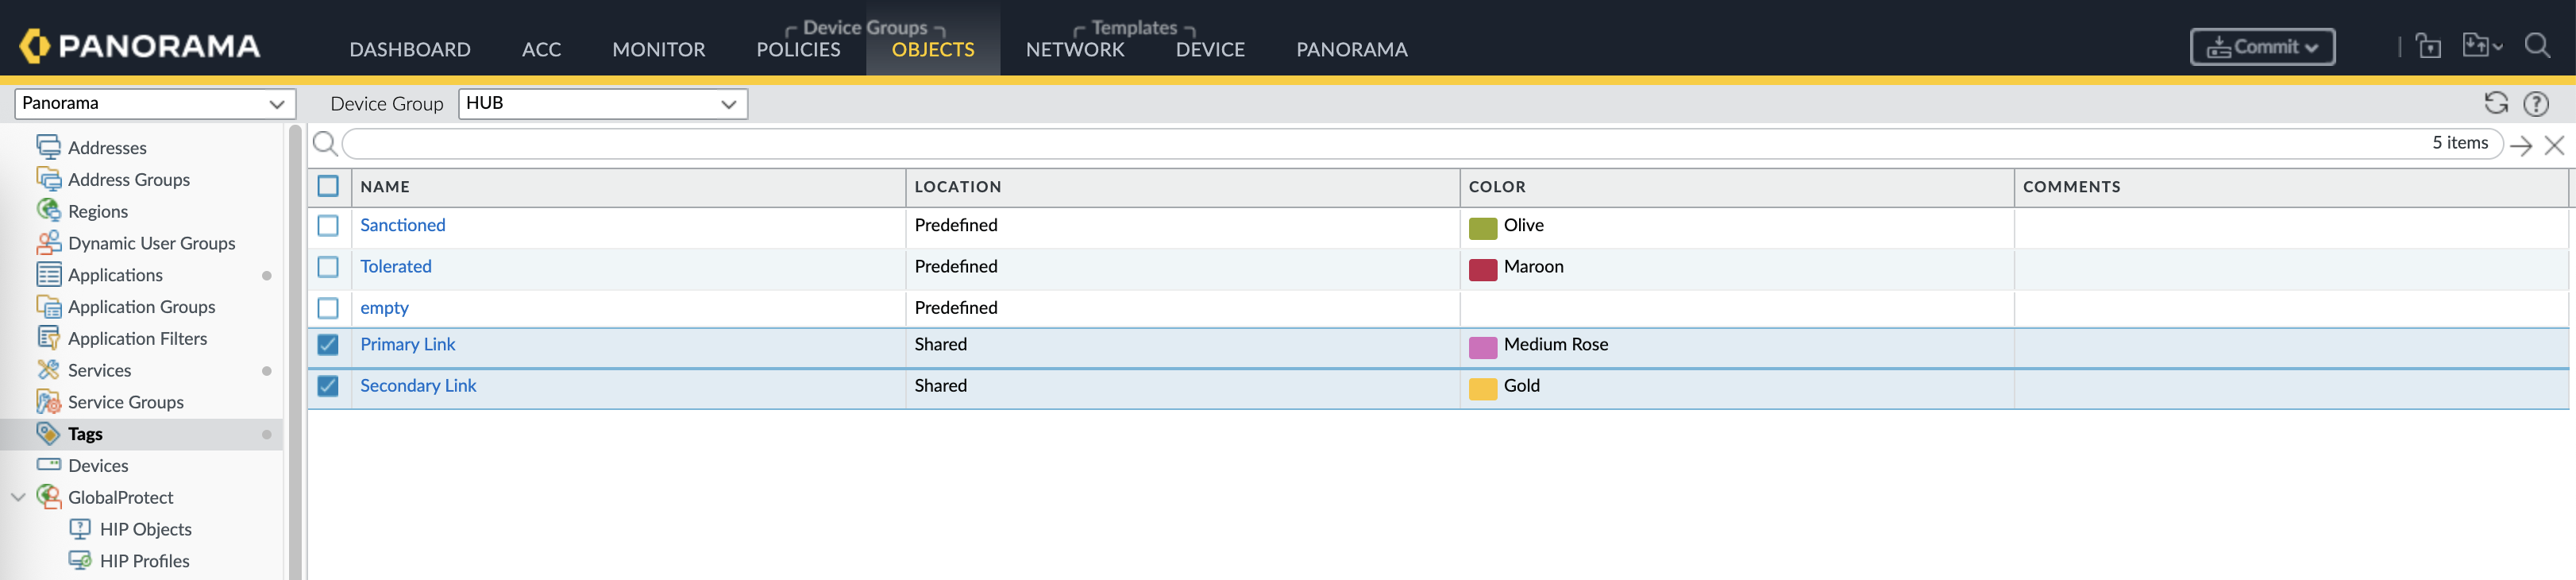Uncheck the Primary Link checkbox
The width and height of the screenshot is (2576, 580).
(x=328, y=345)
